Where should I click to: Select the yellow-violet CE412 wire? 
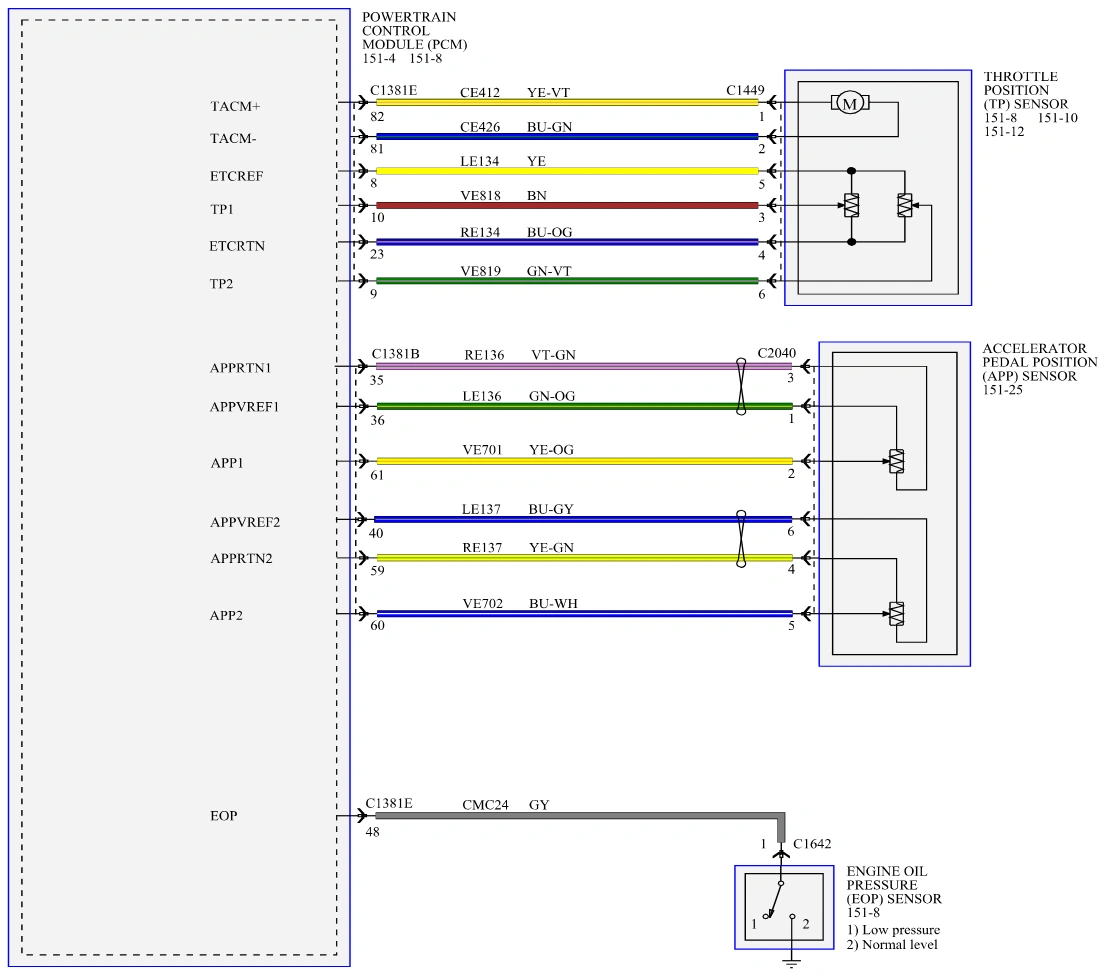point(567,102)
